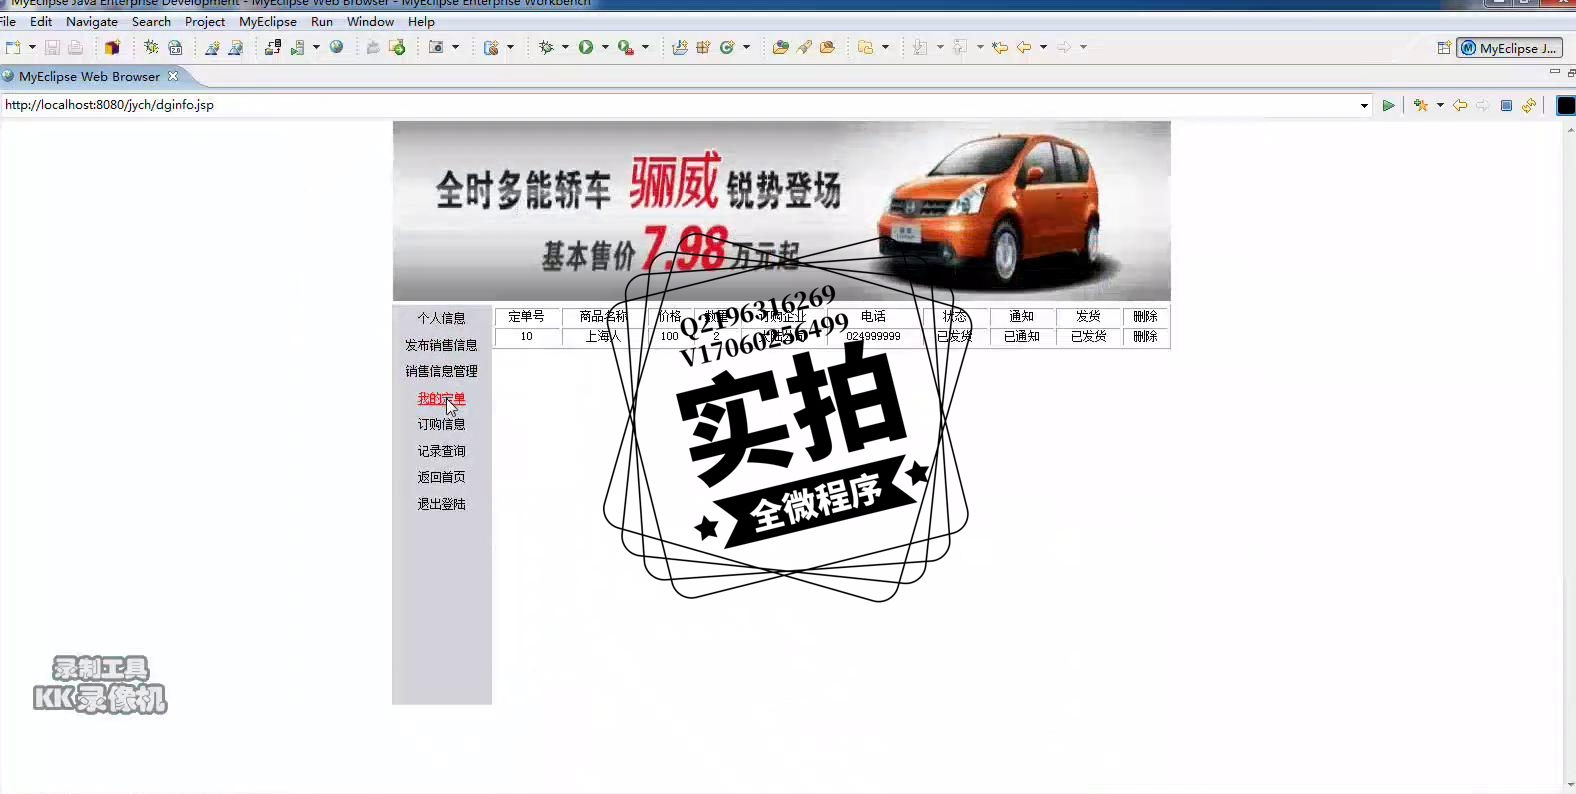Image resolution: width=1576 pixels, height=794 pixels.
Task: Open the Project menu
Action: click(x=205, y=21)
